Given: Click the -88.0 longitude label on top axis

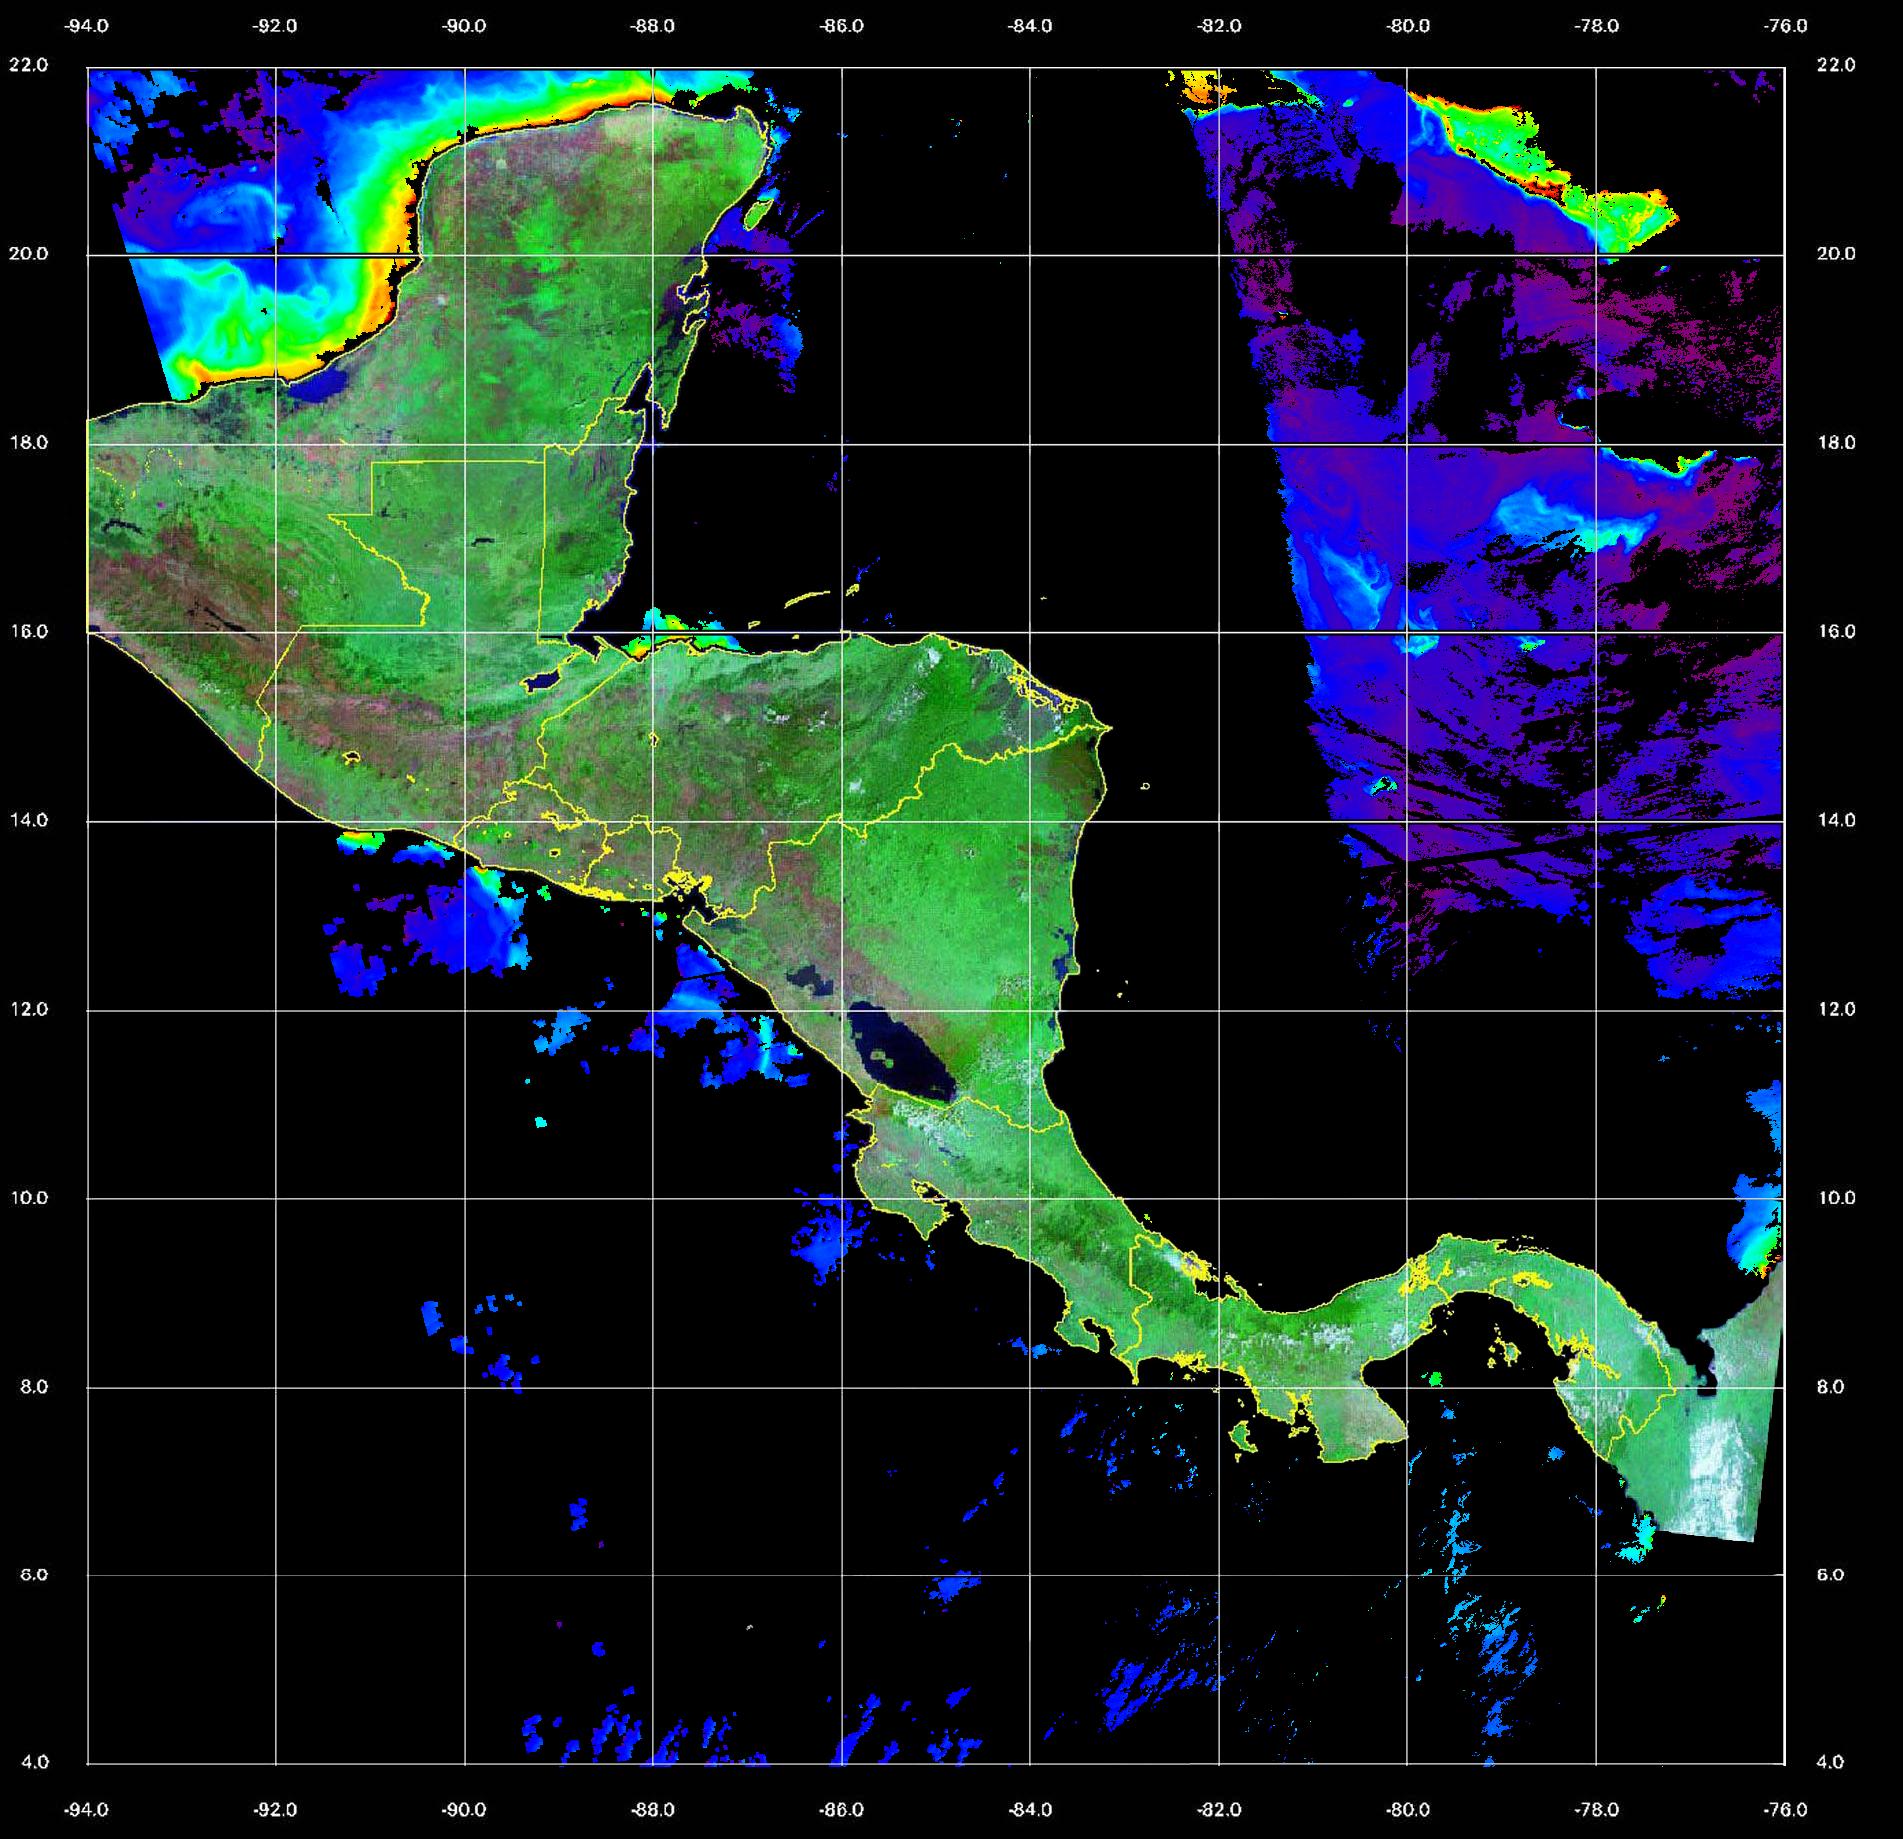Looking at the screenshot, I should tap(653, 26).
